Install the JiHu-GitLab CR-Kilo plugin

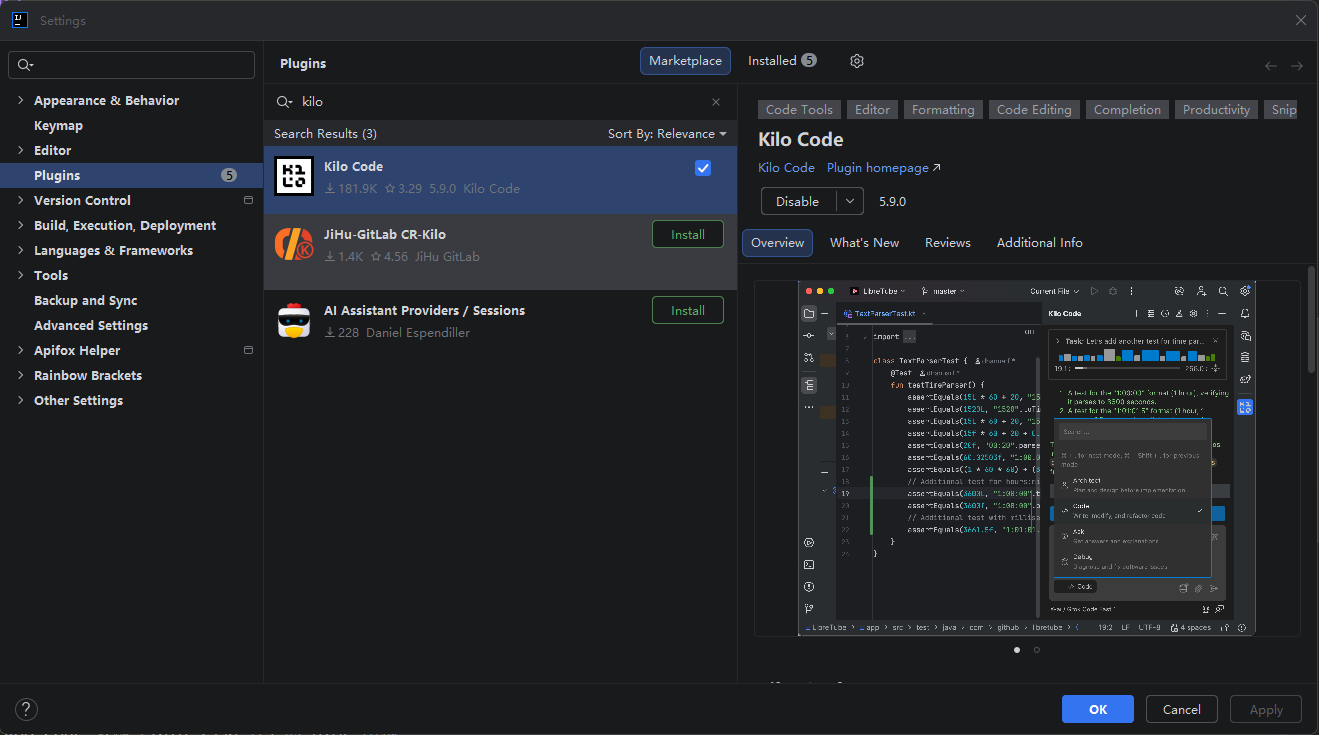[x=687, y=233]
